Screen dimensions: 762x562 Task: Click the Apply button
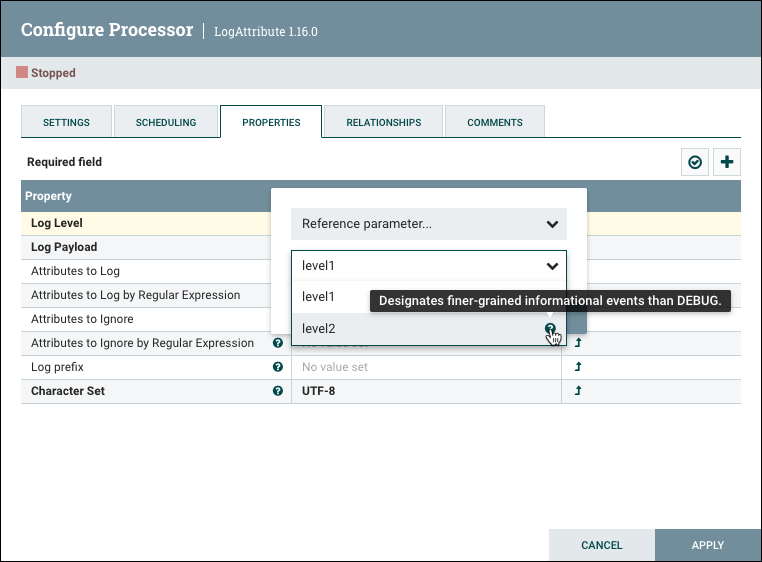(x=707, y=545)
